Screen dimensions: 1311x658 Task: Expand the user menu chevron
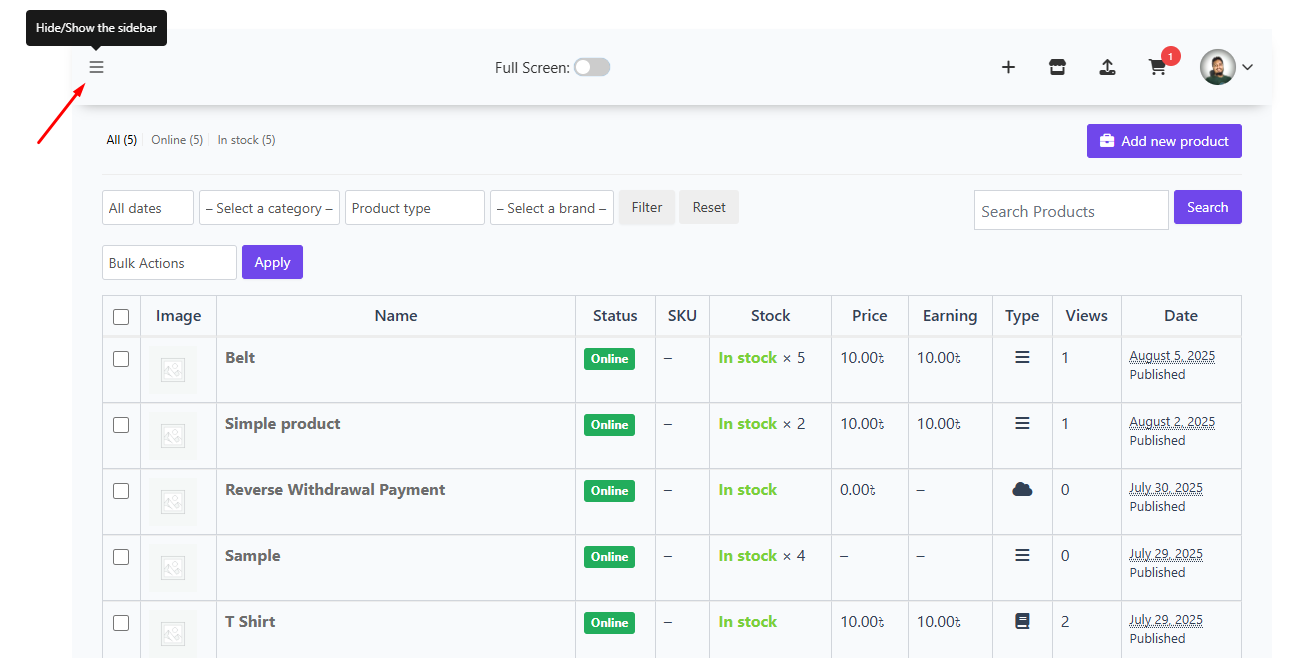[1248, 68]
